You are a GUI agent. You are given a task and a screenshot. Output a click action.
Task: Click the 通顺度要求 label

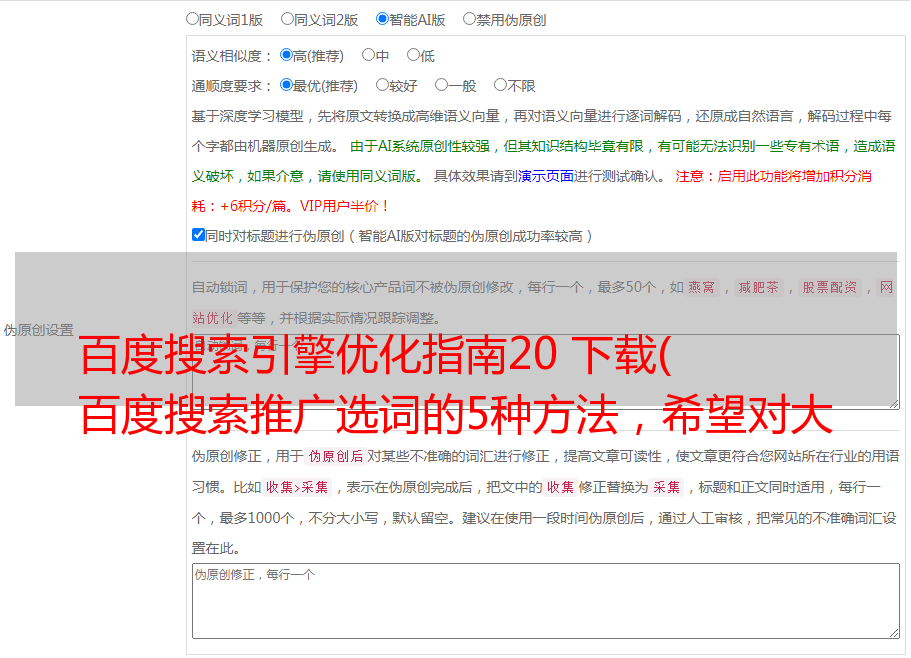[232, 87]
